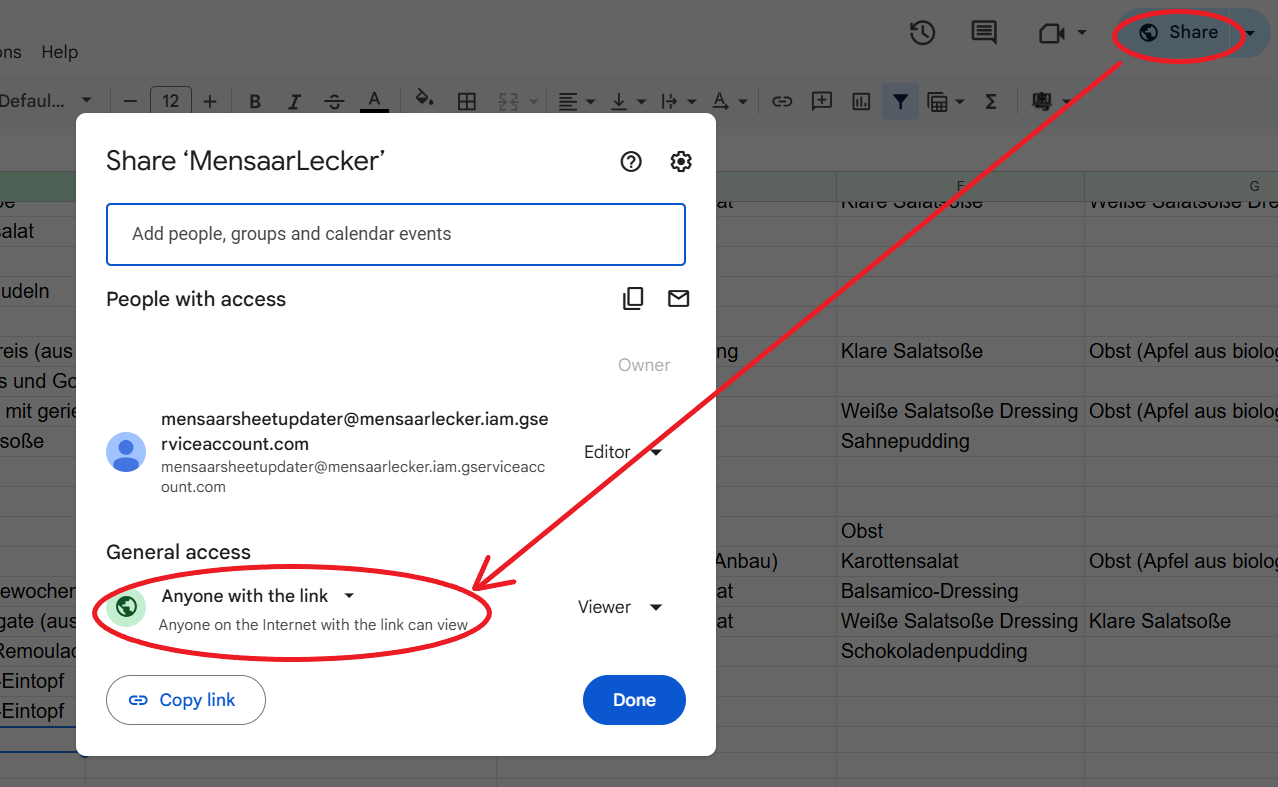Viewport: 1278px width, 787px height.
Task: Expand the Viewer permission dropdown
Action: click(620, 607)
